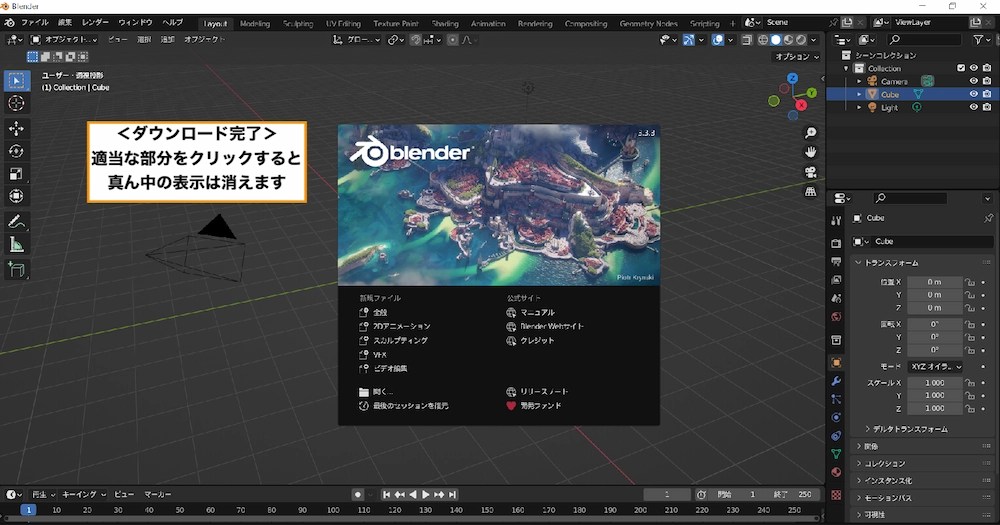The height and width of the screenshot is (525, 1000).
Task: Select the Cursor tool
Action: [x=17, y=103]
